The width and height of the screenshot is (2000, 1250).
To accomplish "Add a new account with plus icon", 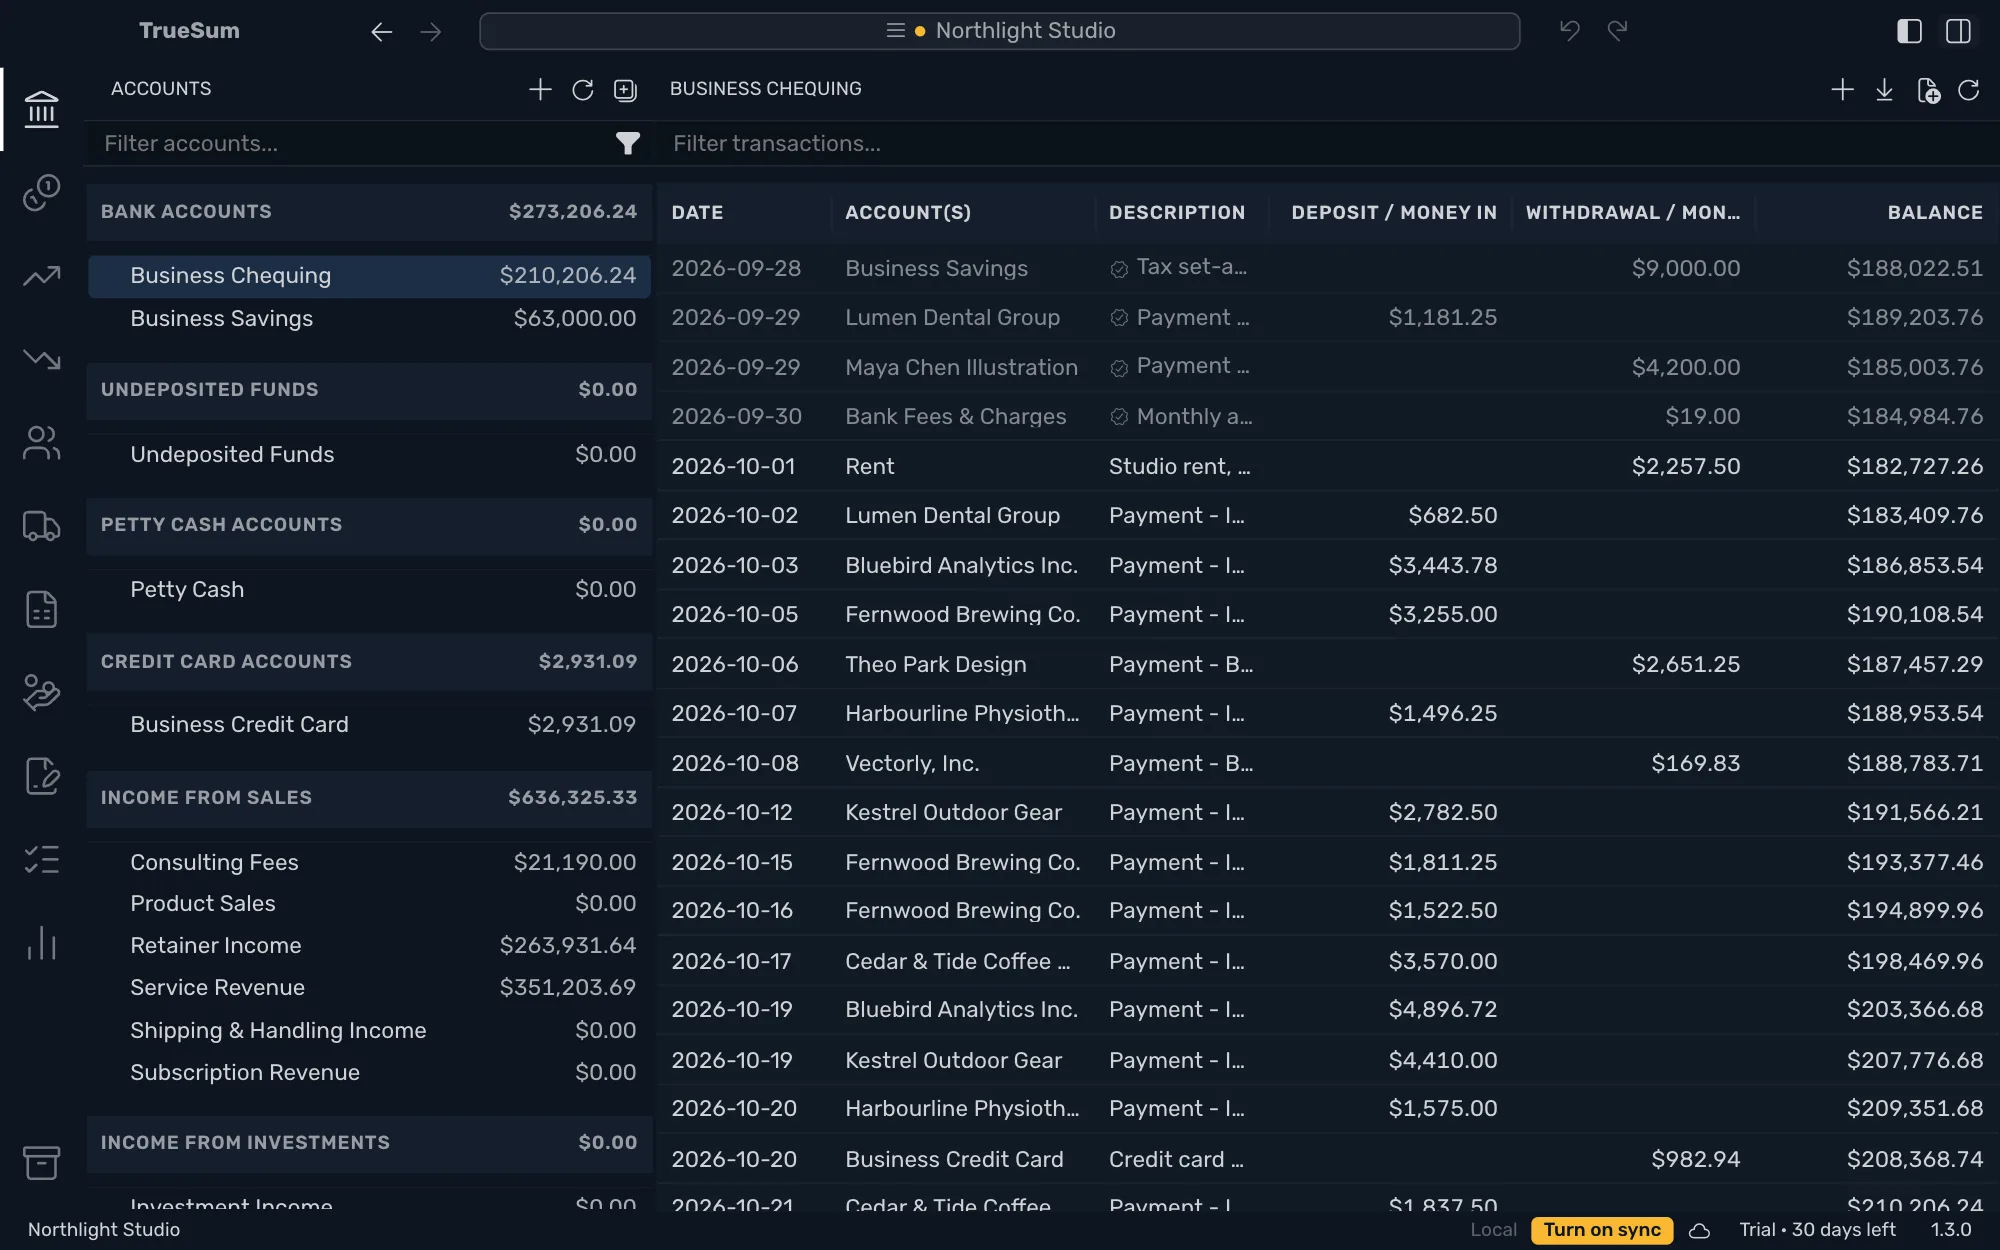I will click(x=540, y=90).
